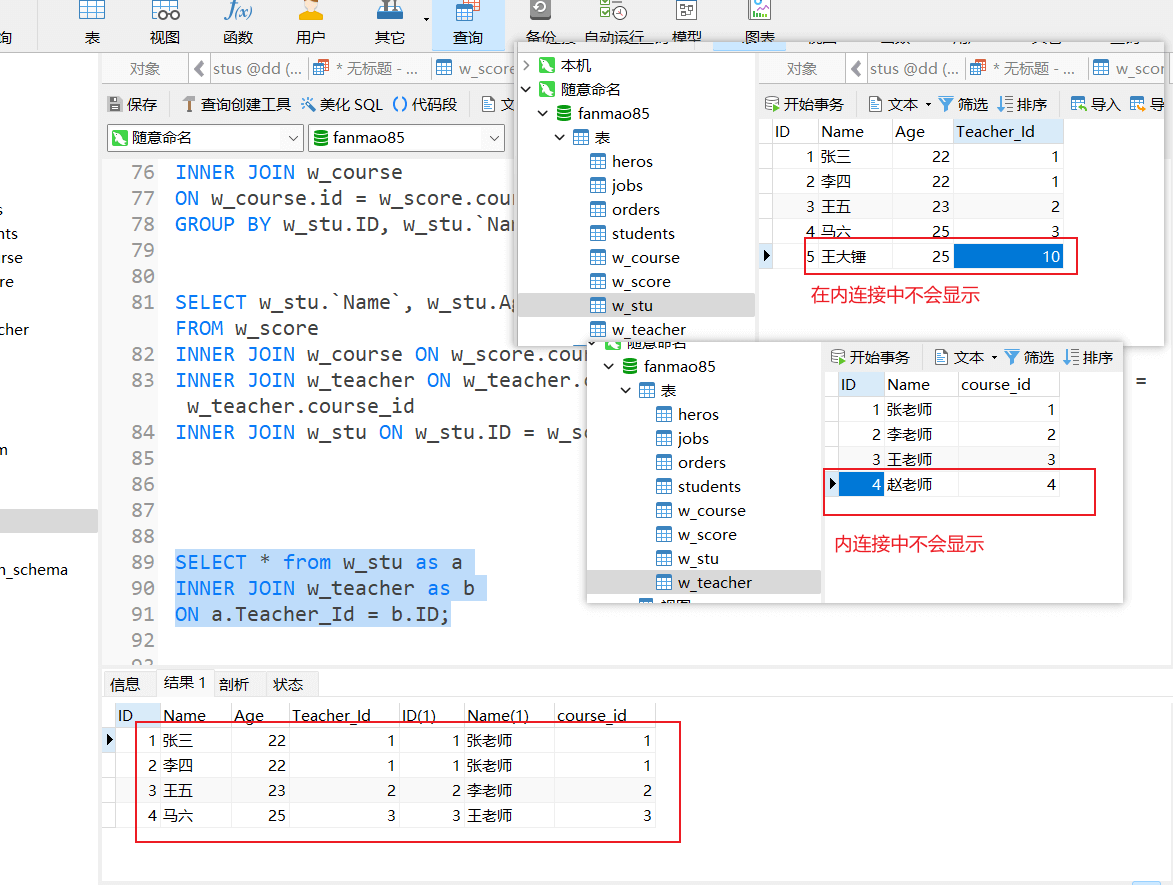
Task: Click the 保存 save button
Action: pyautogui.click(x=132, y=104)
